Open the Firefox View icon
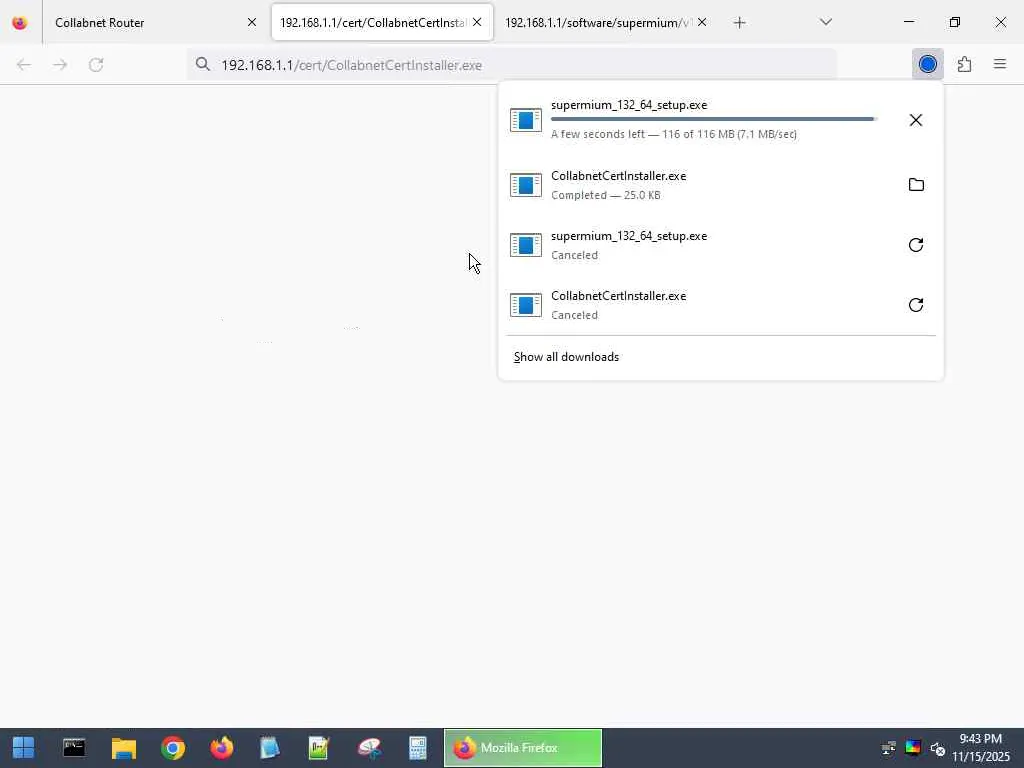This screenshot has height=768, width=1024. coord(20,23)
